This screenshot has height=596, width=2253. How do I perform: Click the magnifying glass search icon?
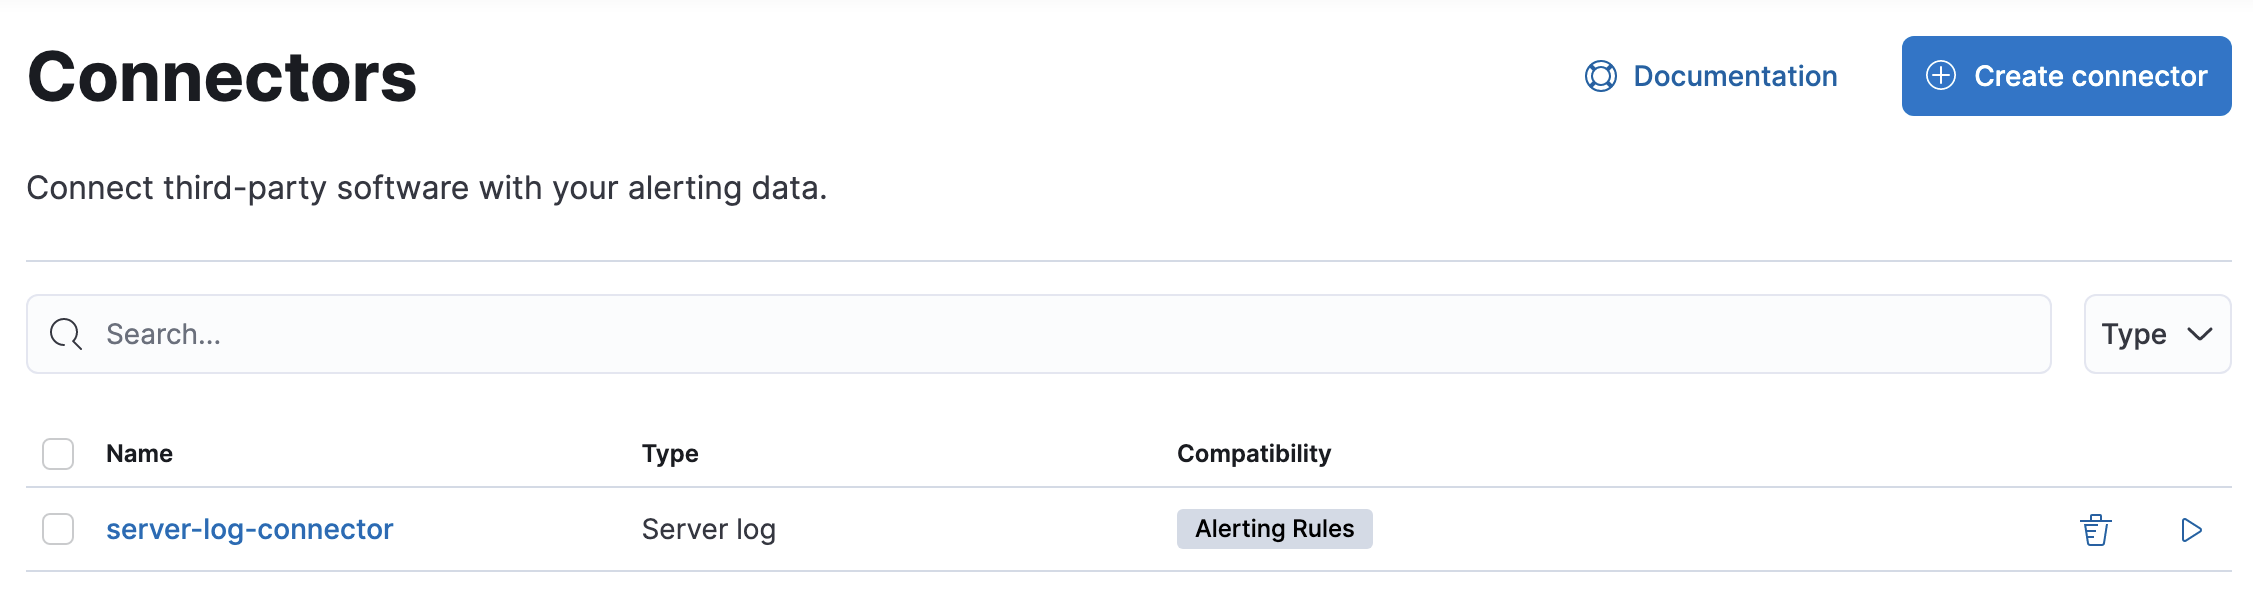65,334
